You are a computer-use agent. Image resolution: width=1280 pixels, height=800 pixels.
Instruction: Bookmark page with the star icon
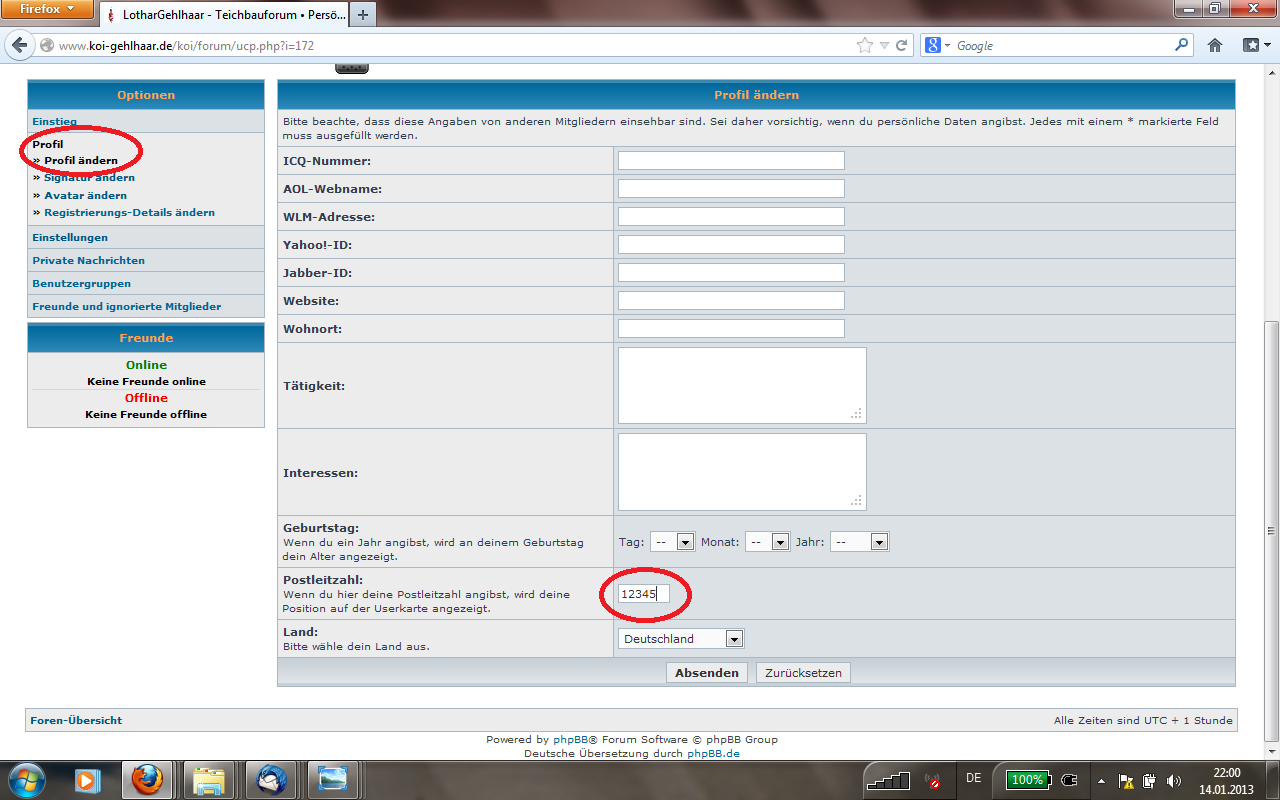865,46
